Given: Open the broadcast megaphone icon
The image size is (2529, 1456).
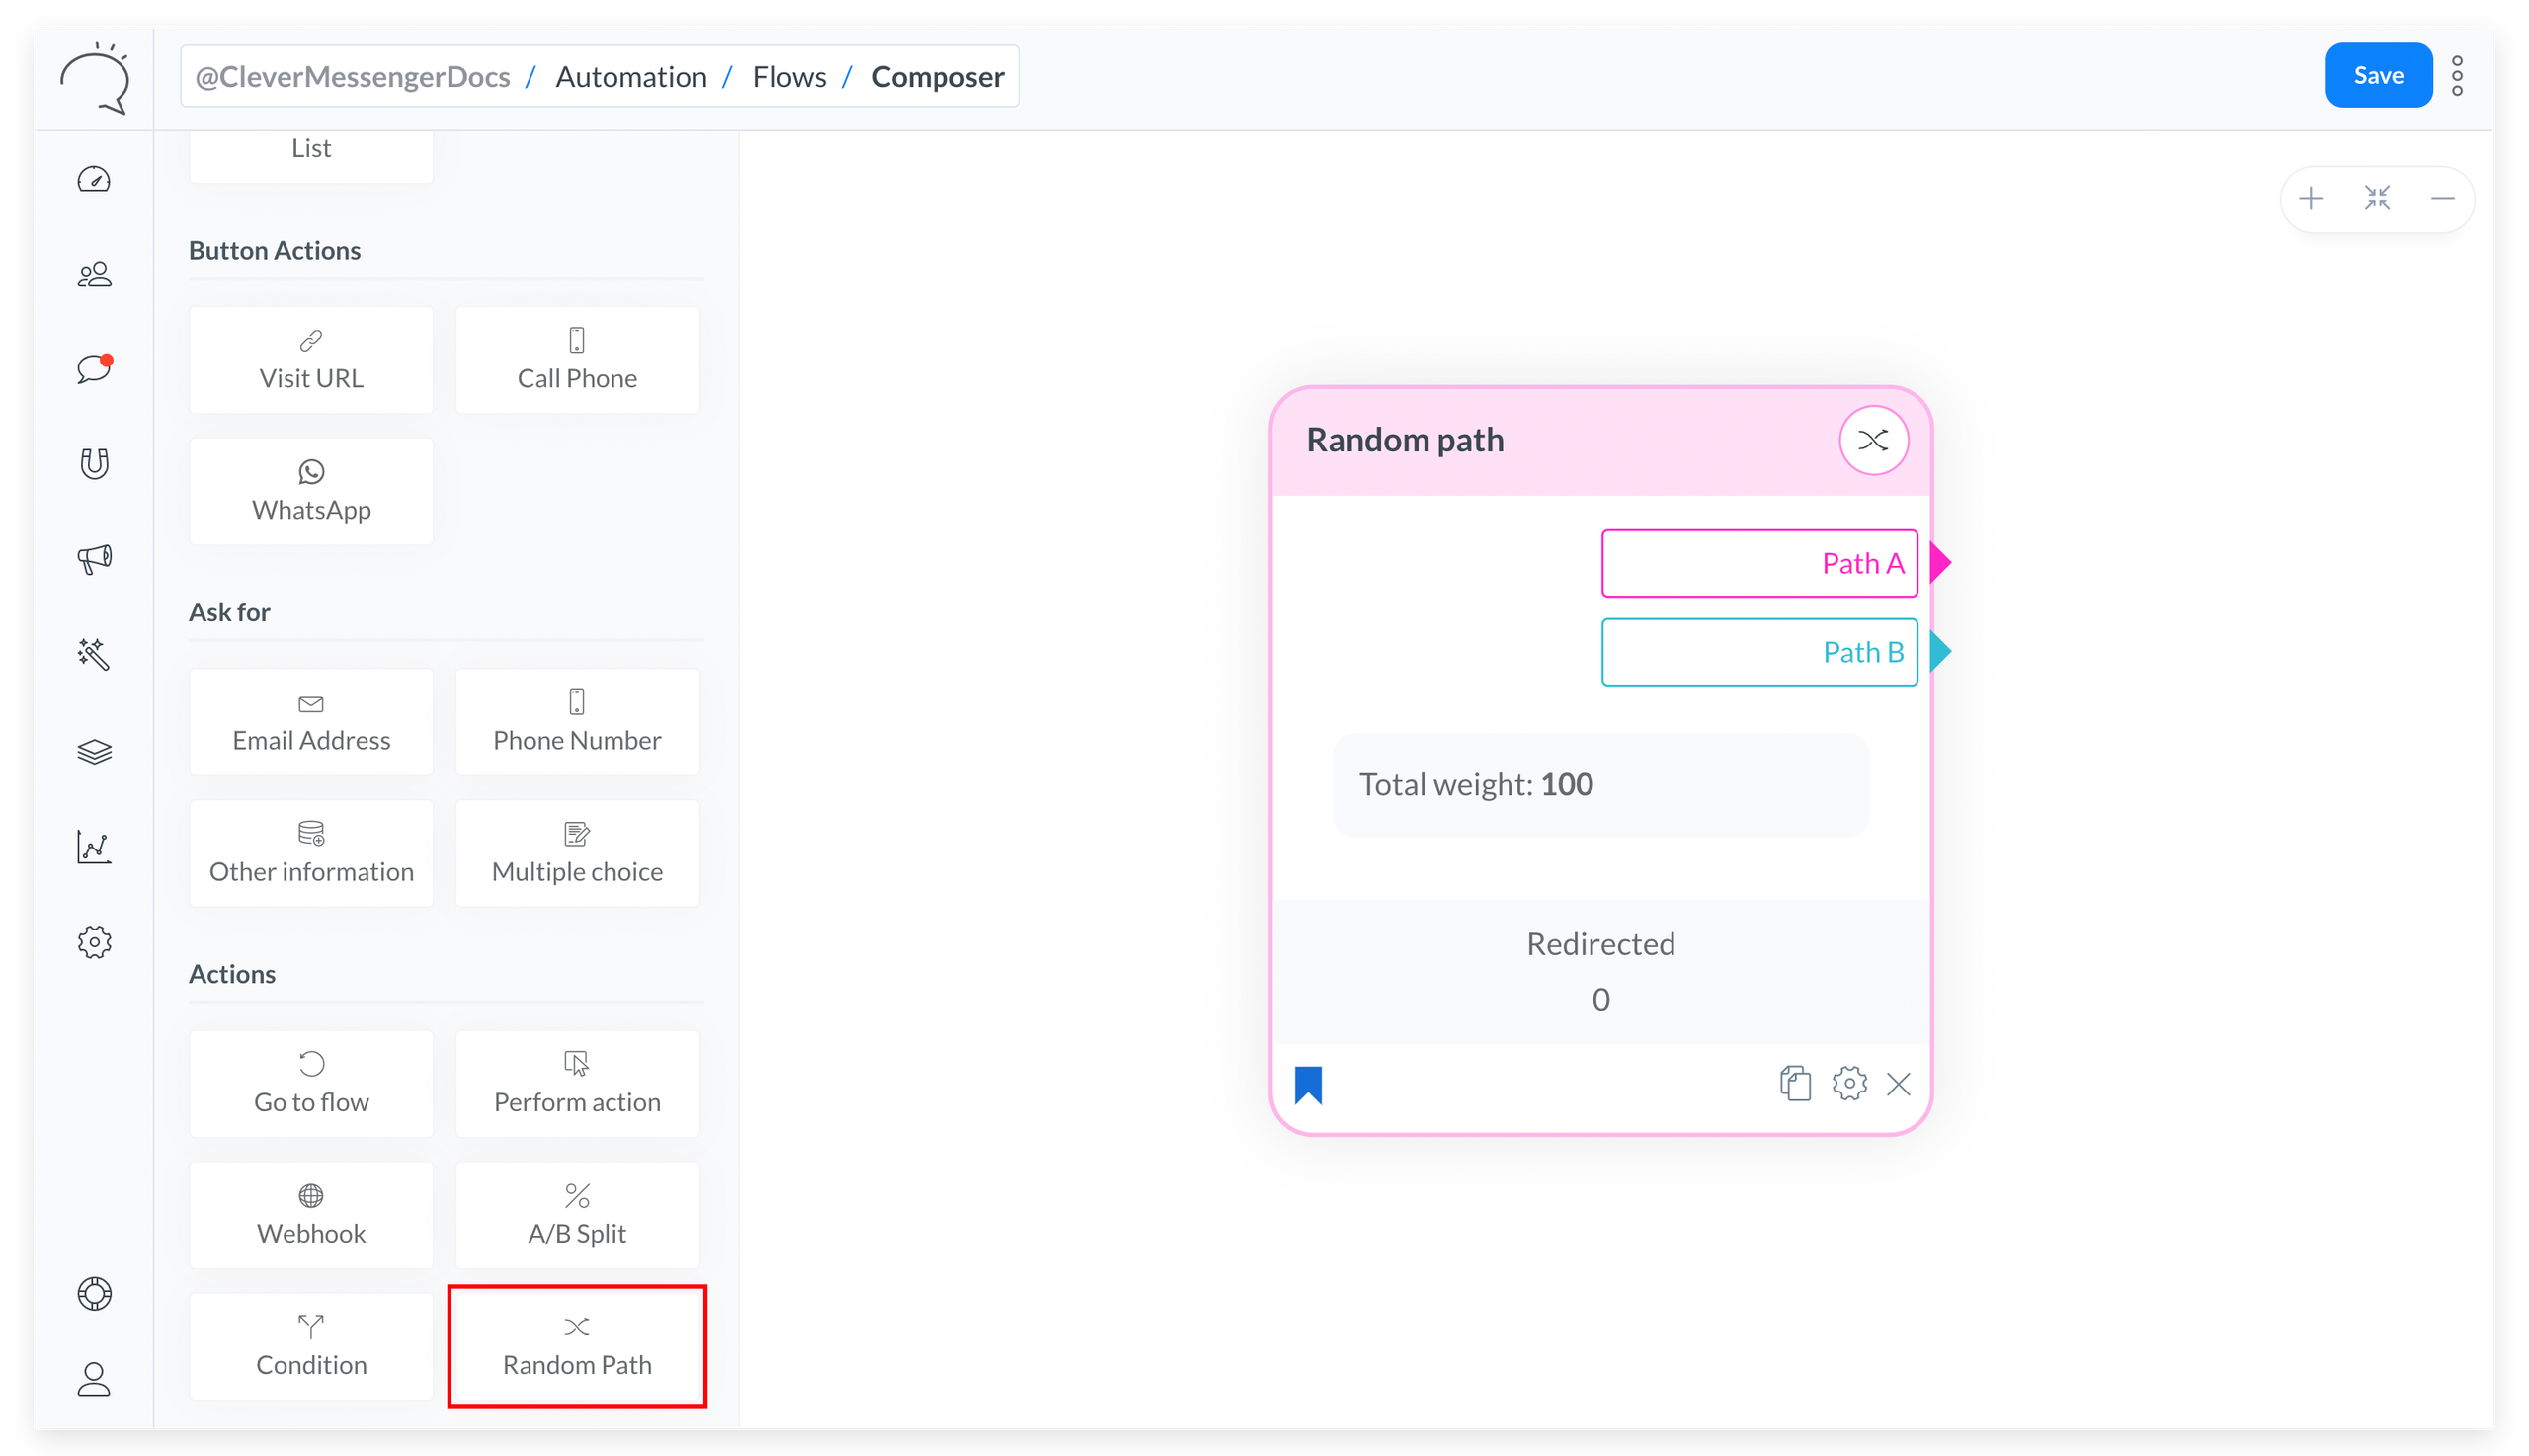Looking at the screenshot, I should pyautogui.click(x=94, y=559).
